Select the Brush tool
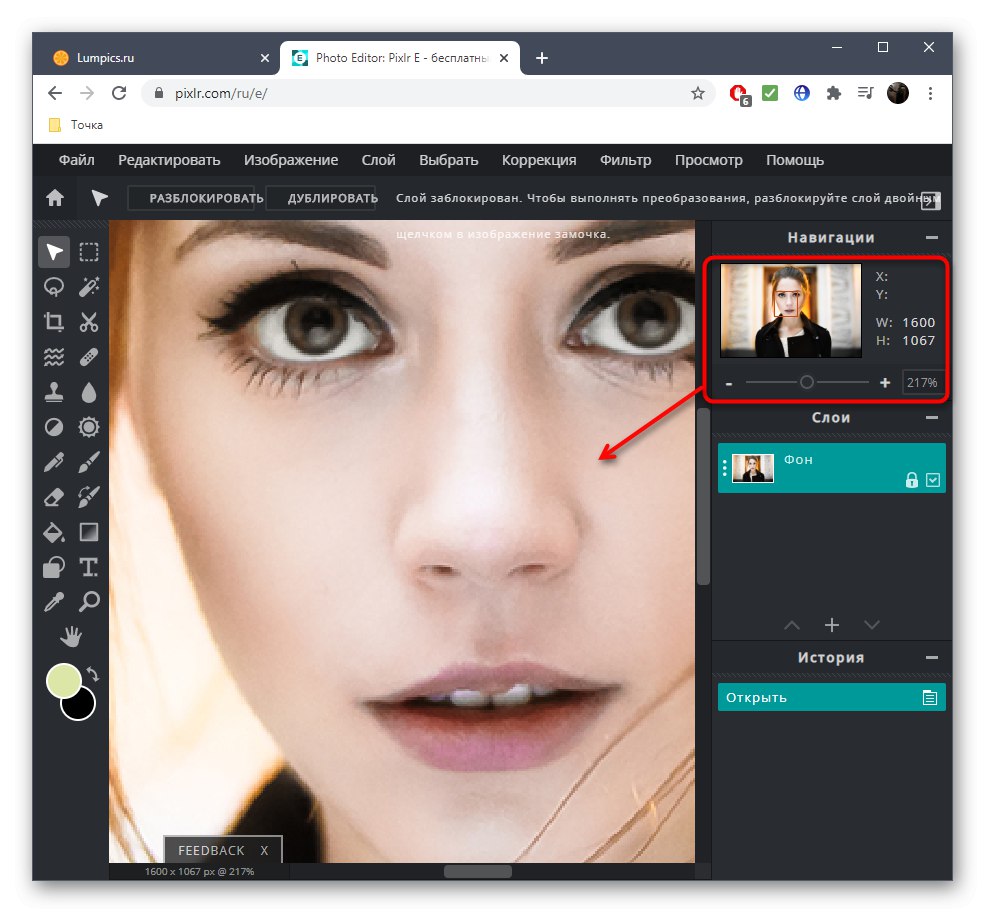Screen dimensions: 985x913 click(x=89, y=462)
